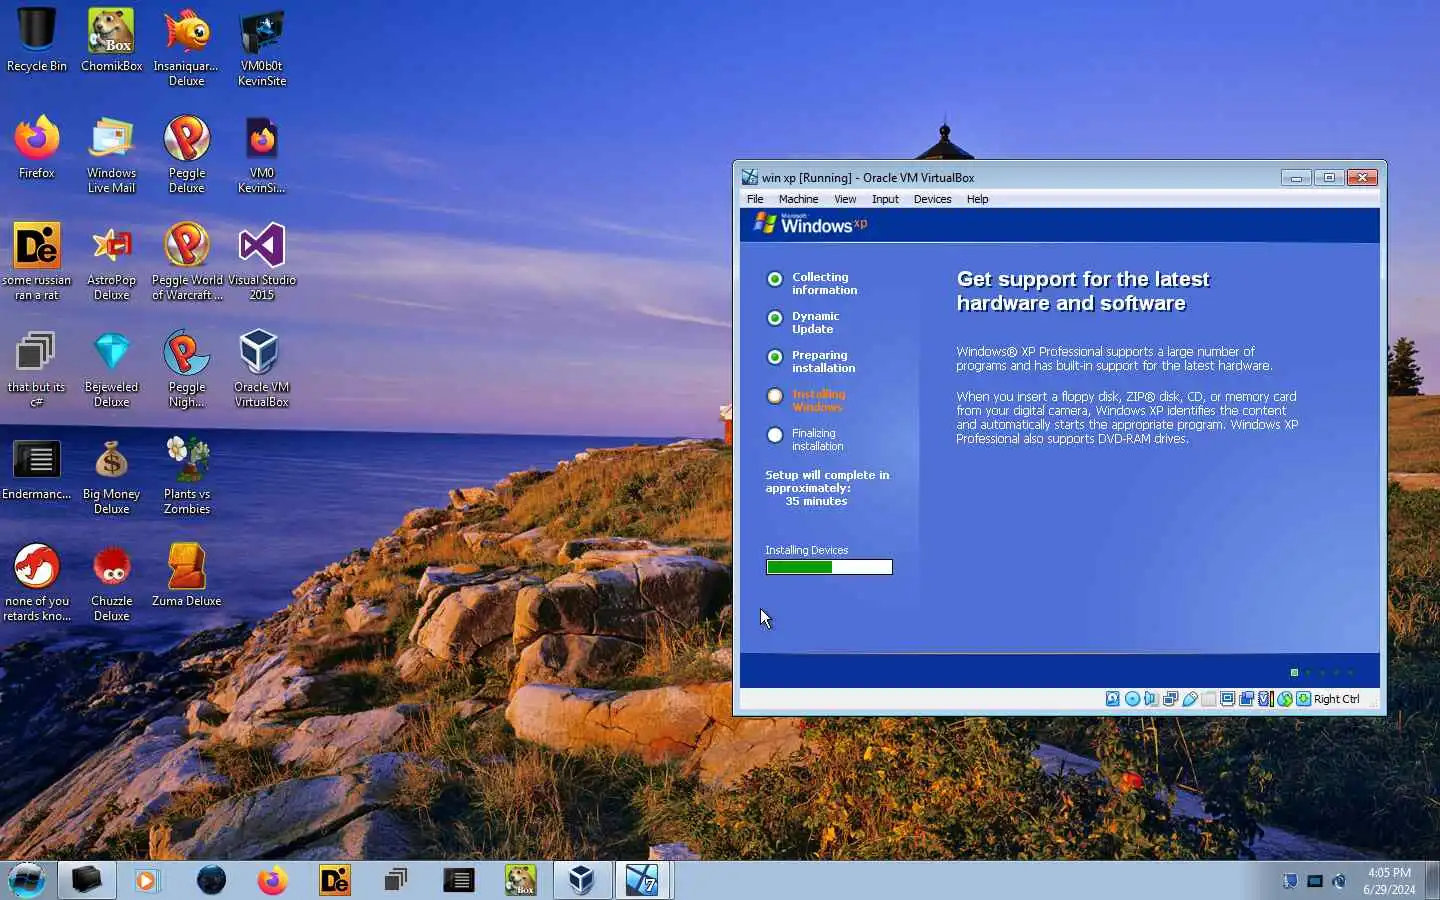
Task: Click the USB devices icon in VirtualBox status bar
Action: 1190,699
